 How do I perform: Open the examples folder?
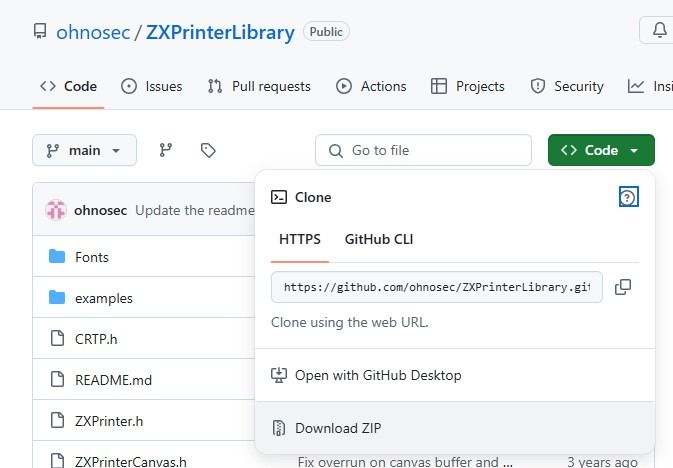tap(104, 298)
